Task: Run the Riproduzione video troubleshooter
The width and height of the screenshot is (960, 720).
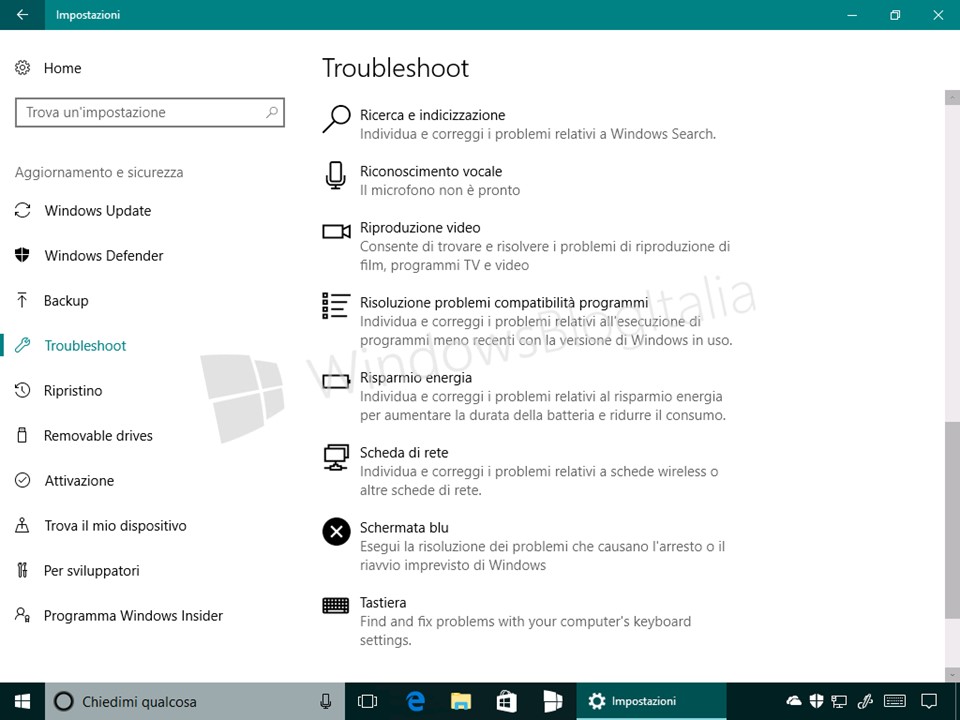Action: click(528, 246)
